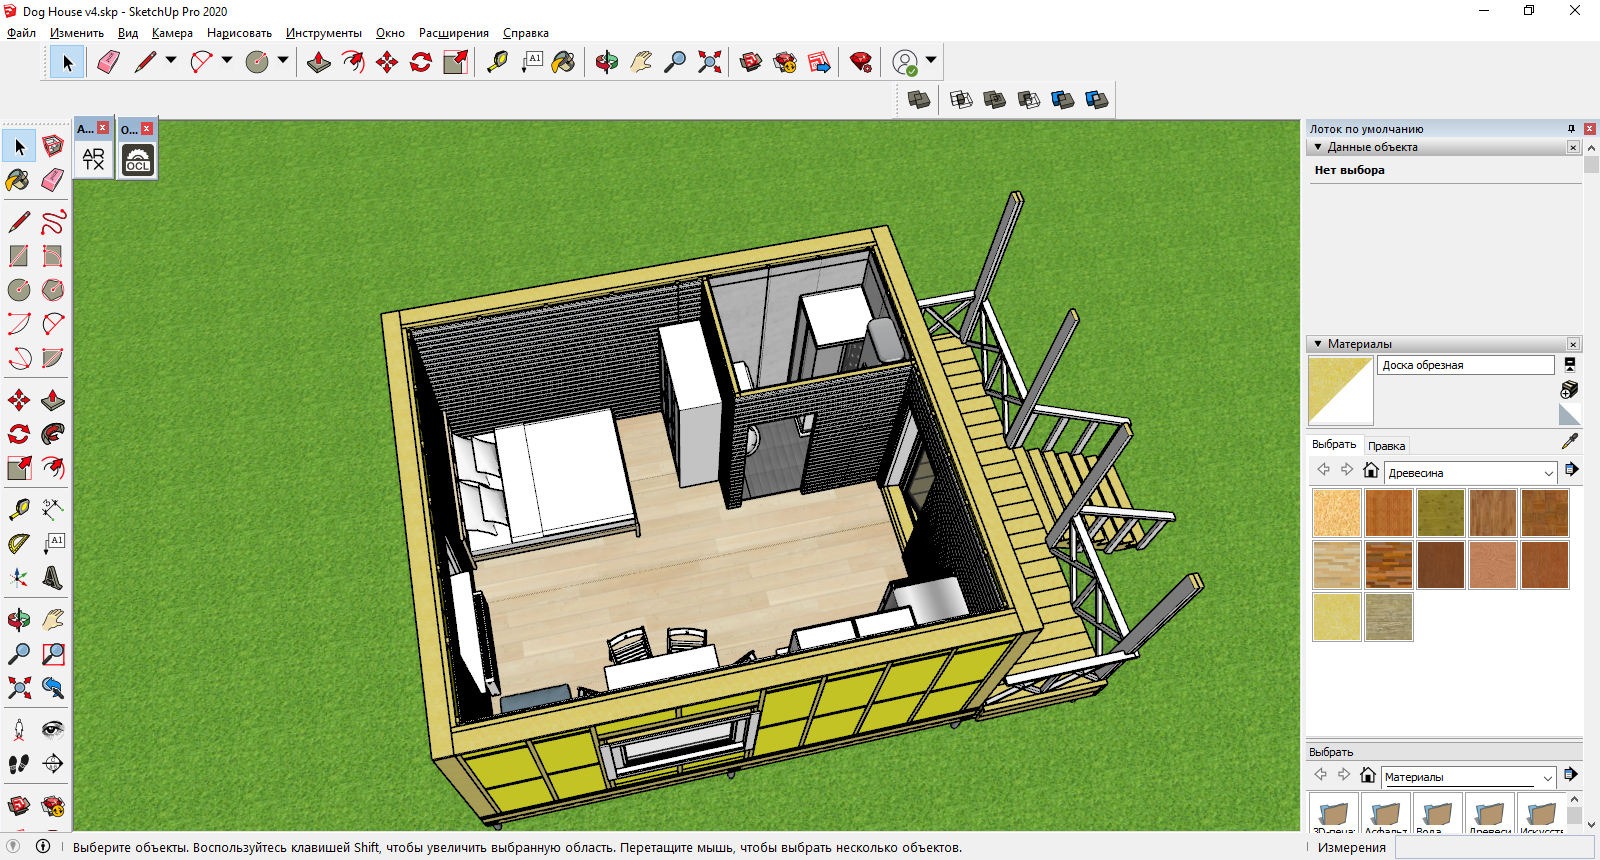Select the Push/Pull tool in top toolbar

pyautogui.click(x=319, y=62)
